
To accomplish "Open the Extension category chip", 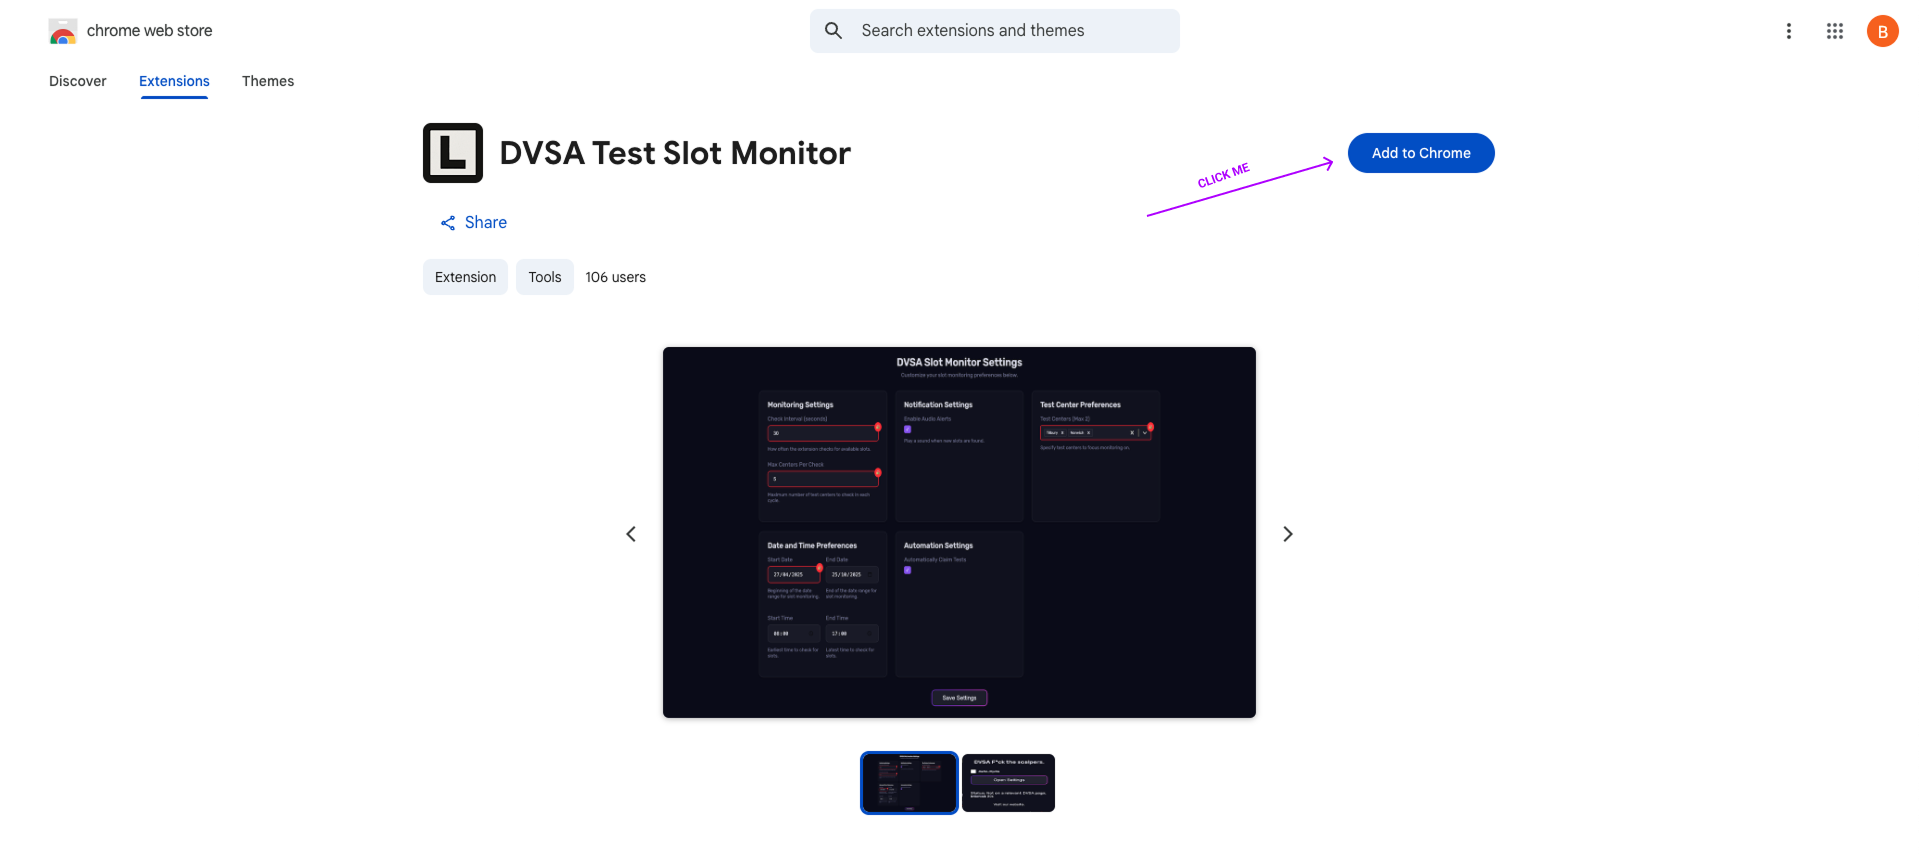I will tap(465, 277).
